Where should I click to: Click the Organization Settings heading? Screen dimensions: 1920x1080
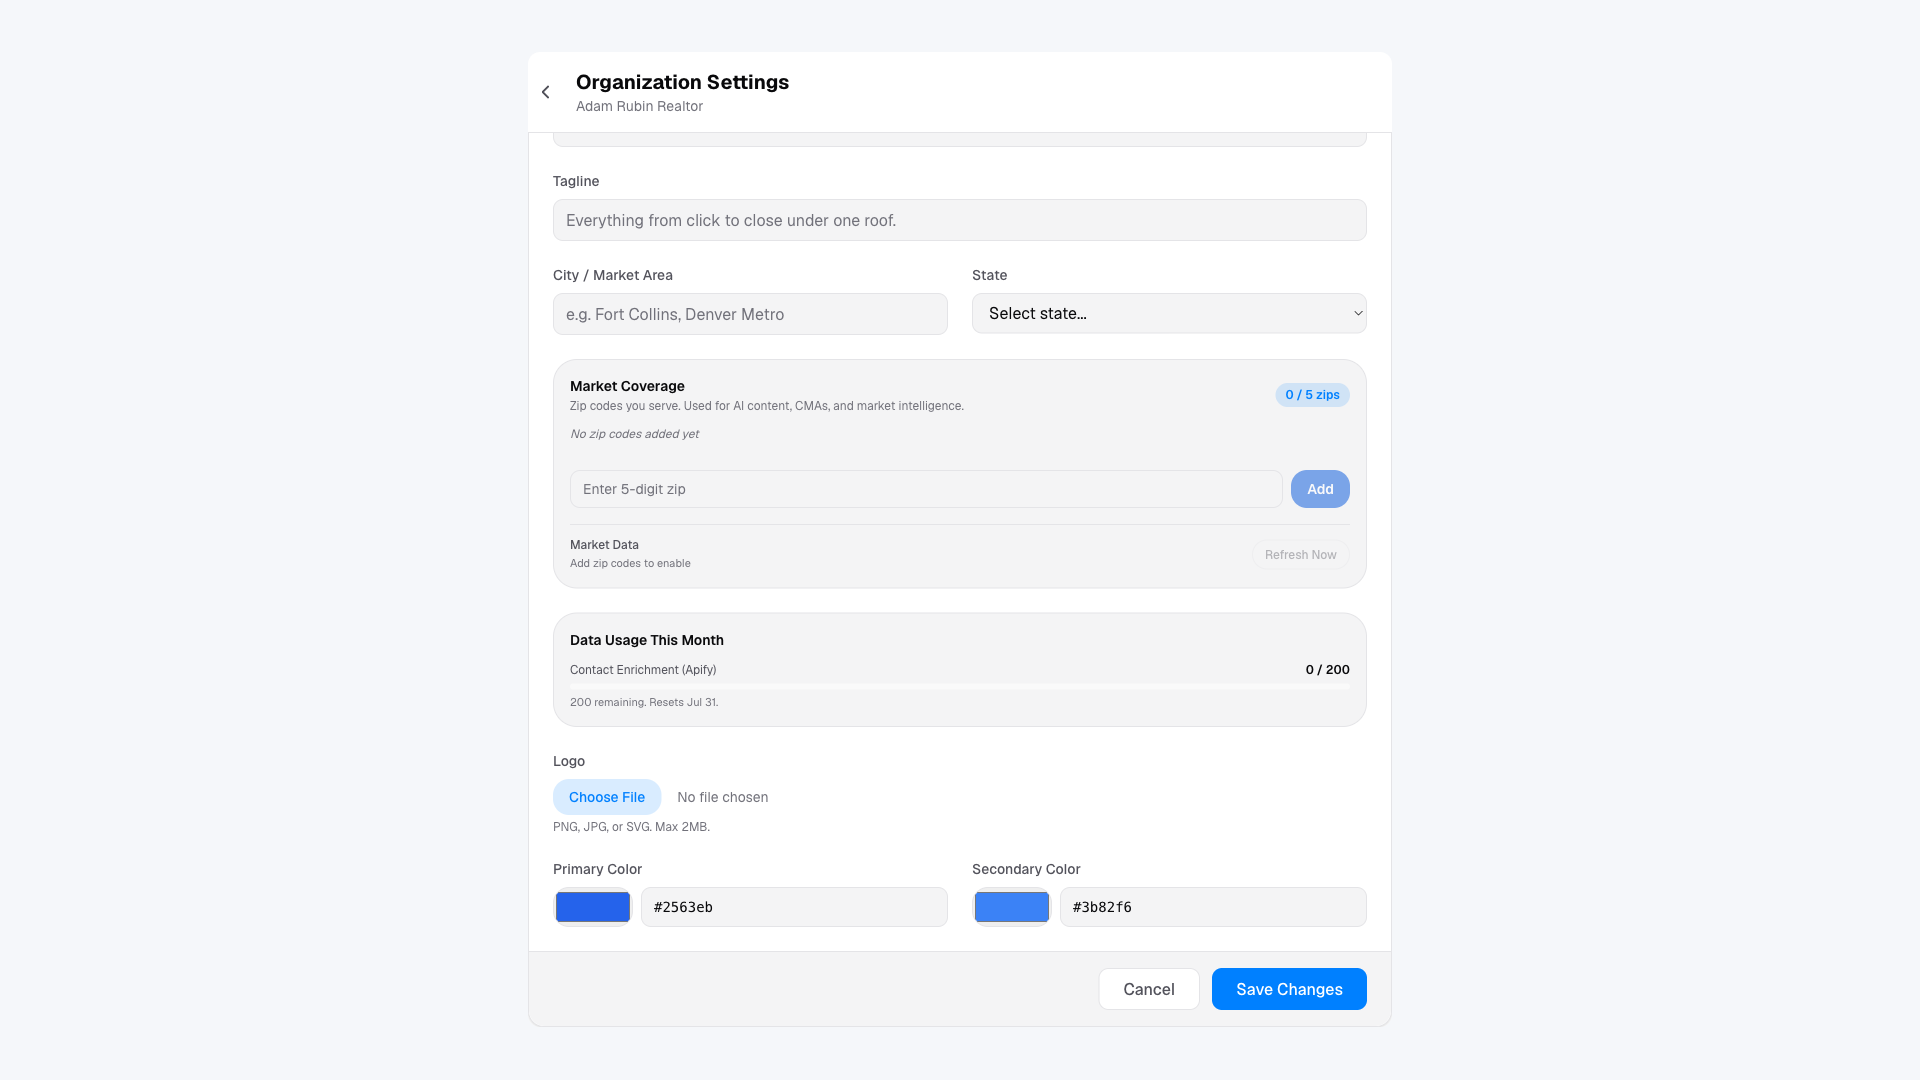(x=682, y=82)
